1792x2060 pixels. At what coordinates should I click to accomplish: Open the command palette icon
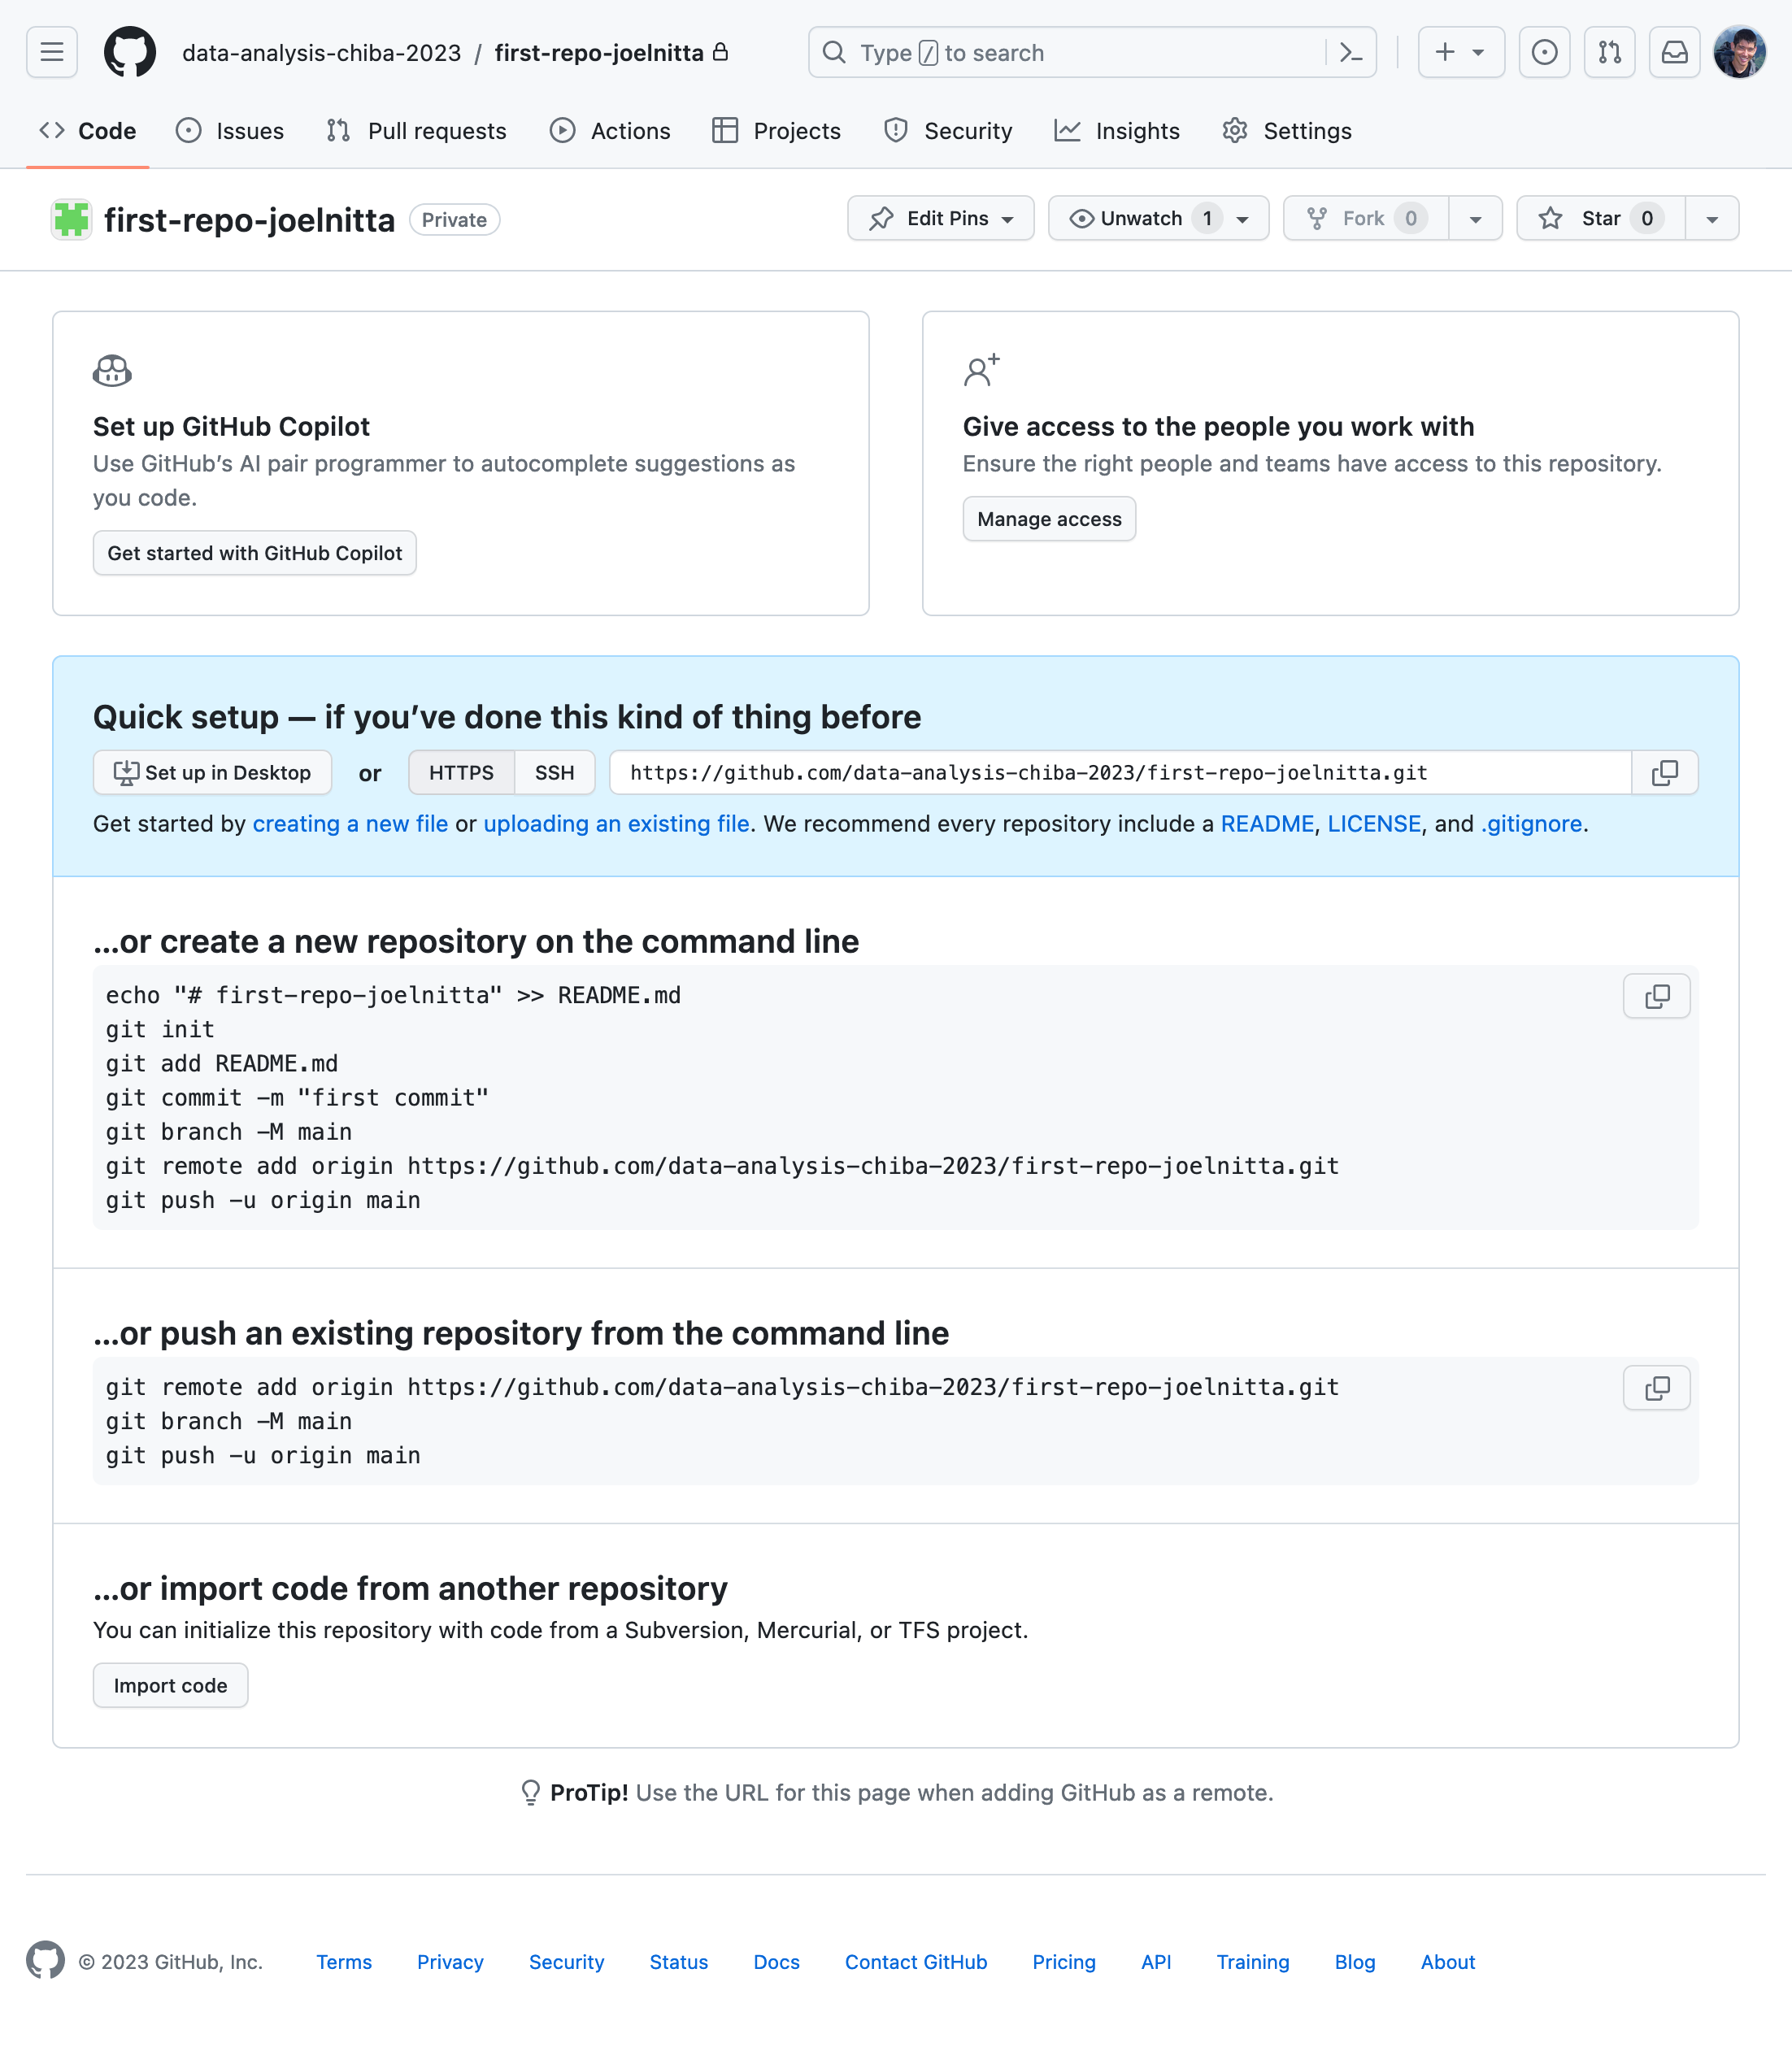coord(1351,52)
